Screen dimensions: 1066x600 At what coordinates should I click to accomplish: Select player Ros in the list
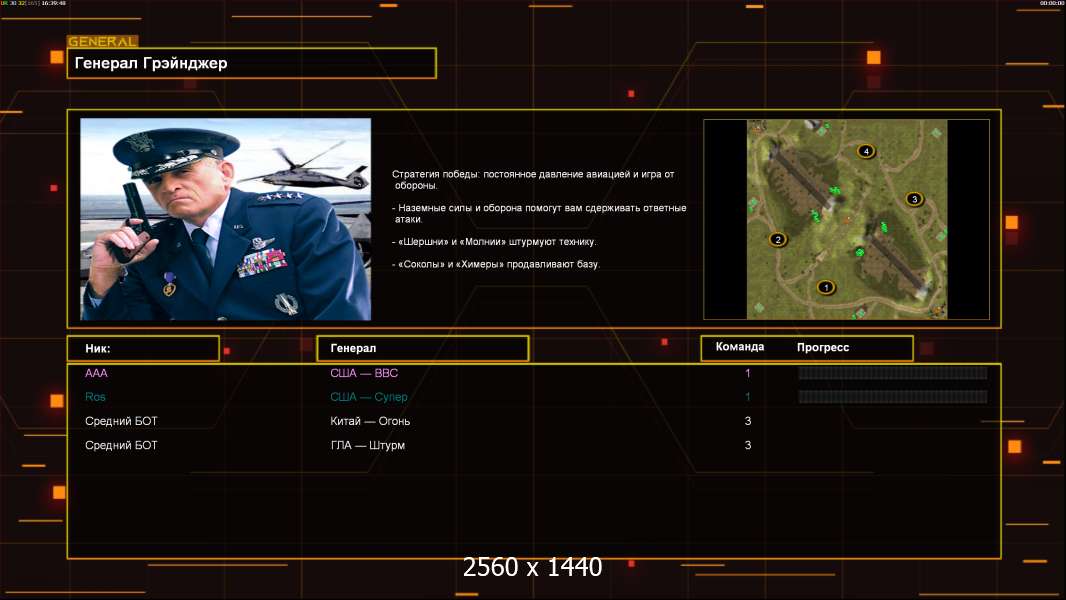[x=95, y=397]
